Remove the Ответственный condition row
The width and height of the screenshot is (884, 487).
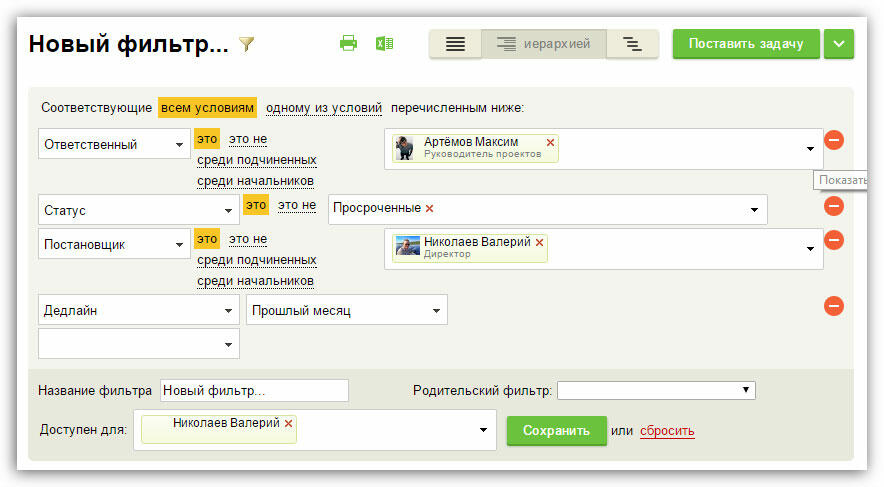point(834,140)
